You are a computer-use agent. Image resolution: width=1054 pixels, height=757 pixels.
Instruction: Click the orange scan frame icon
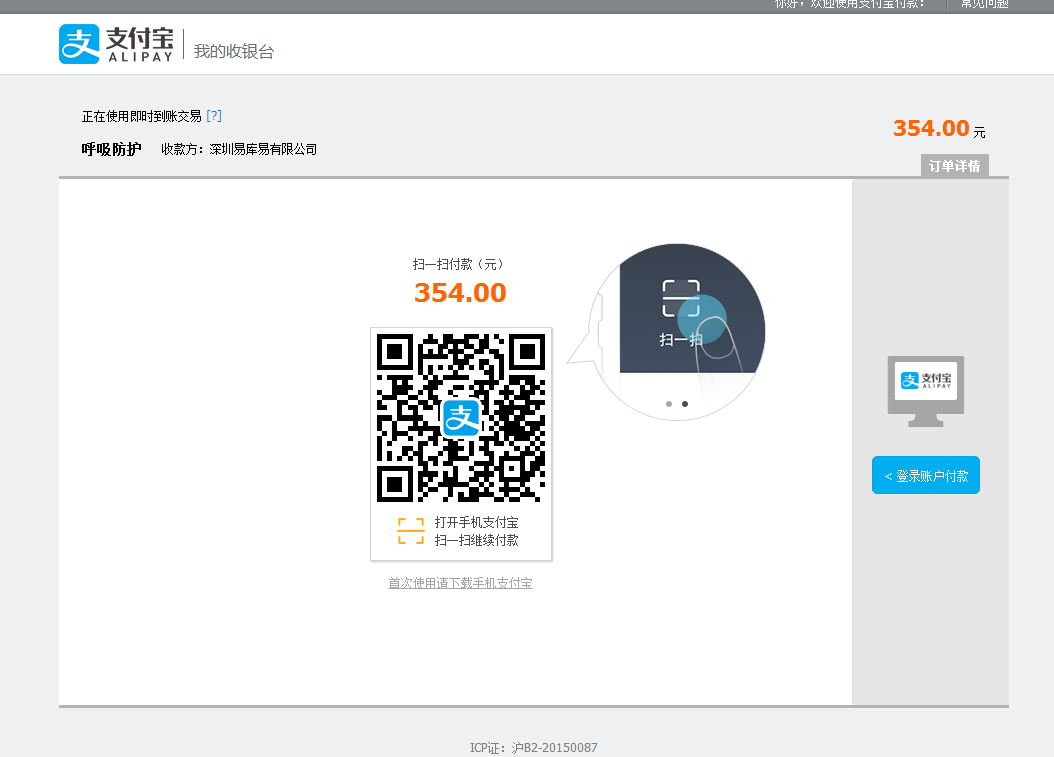(x=411, y=531)
